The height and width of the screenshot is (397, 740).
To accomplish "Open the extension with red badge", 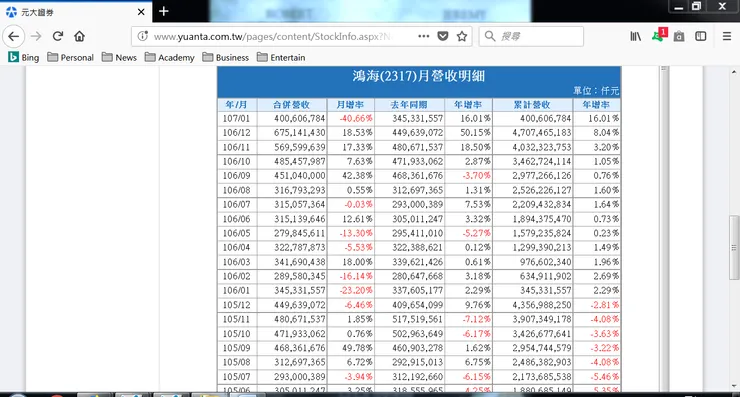I will (659, 35).
